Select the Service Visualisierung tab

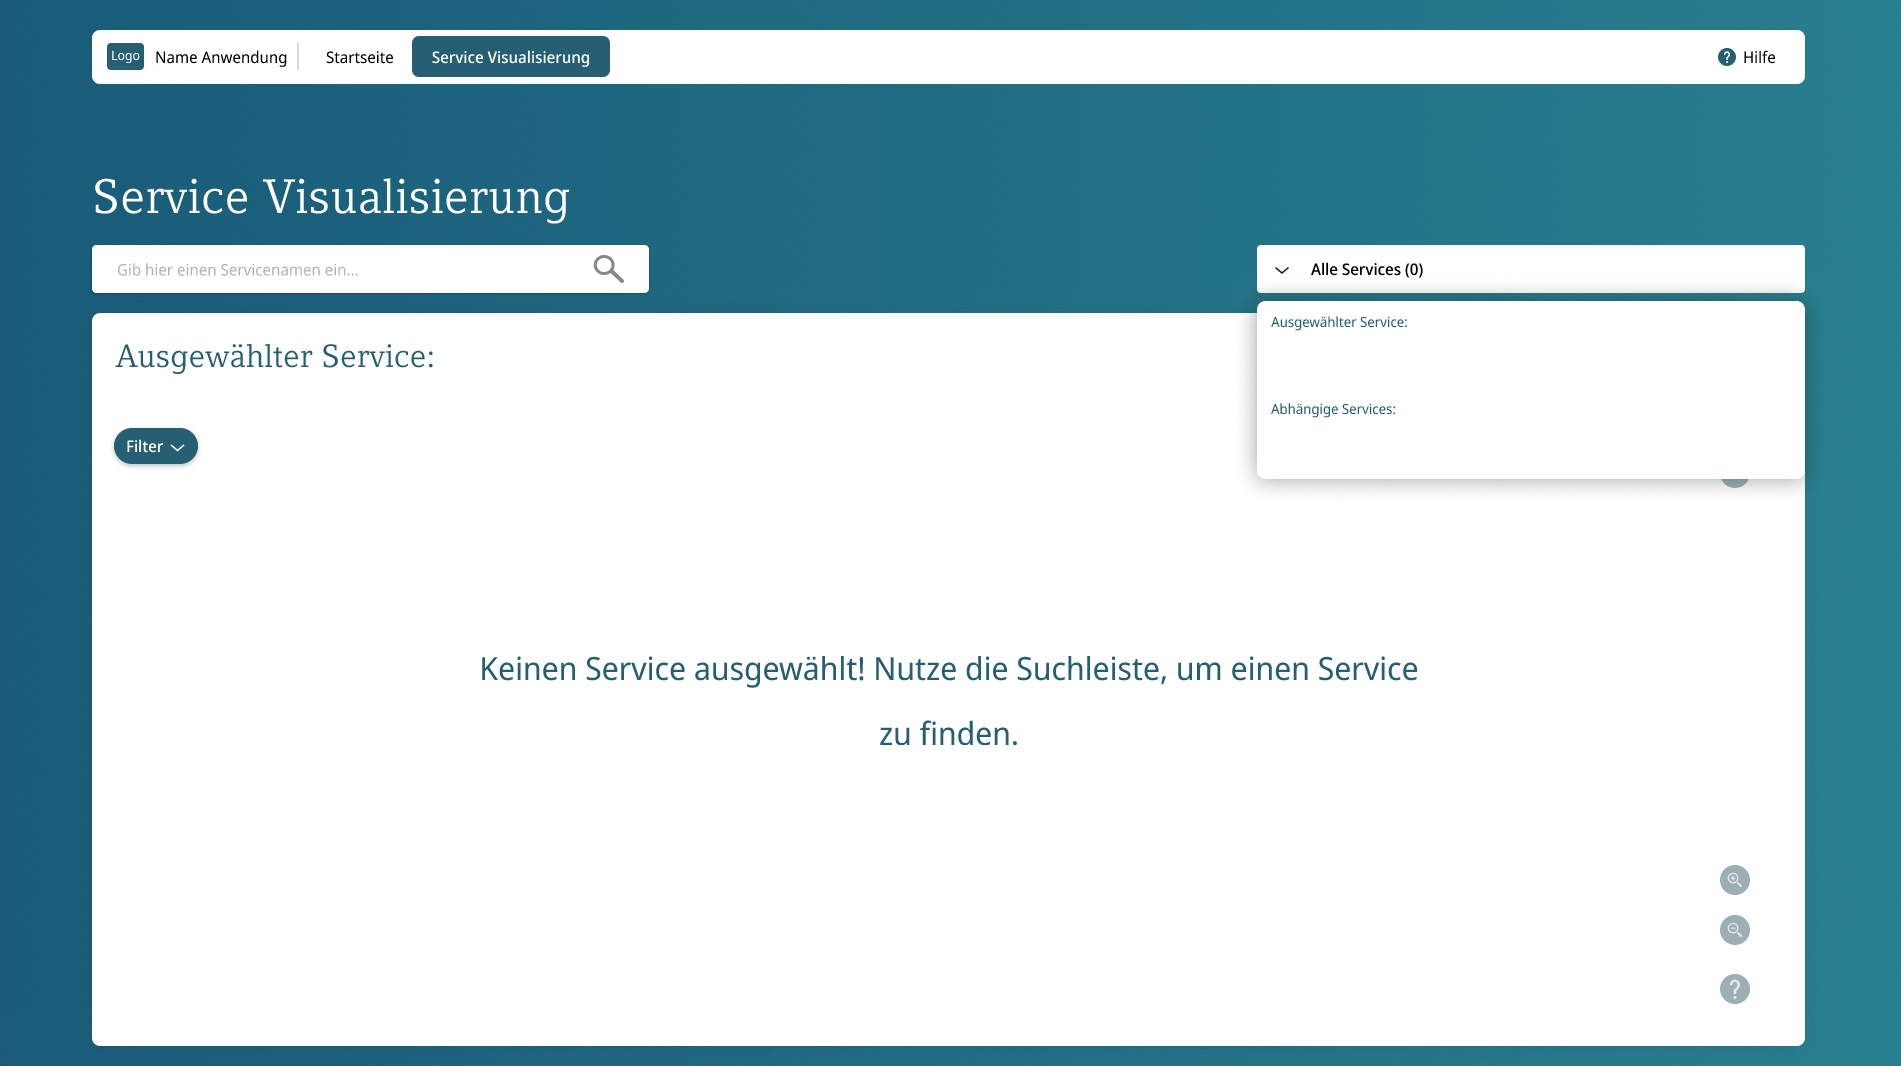click(510, 57)
